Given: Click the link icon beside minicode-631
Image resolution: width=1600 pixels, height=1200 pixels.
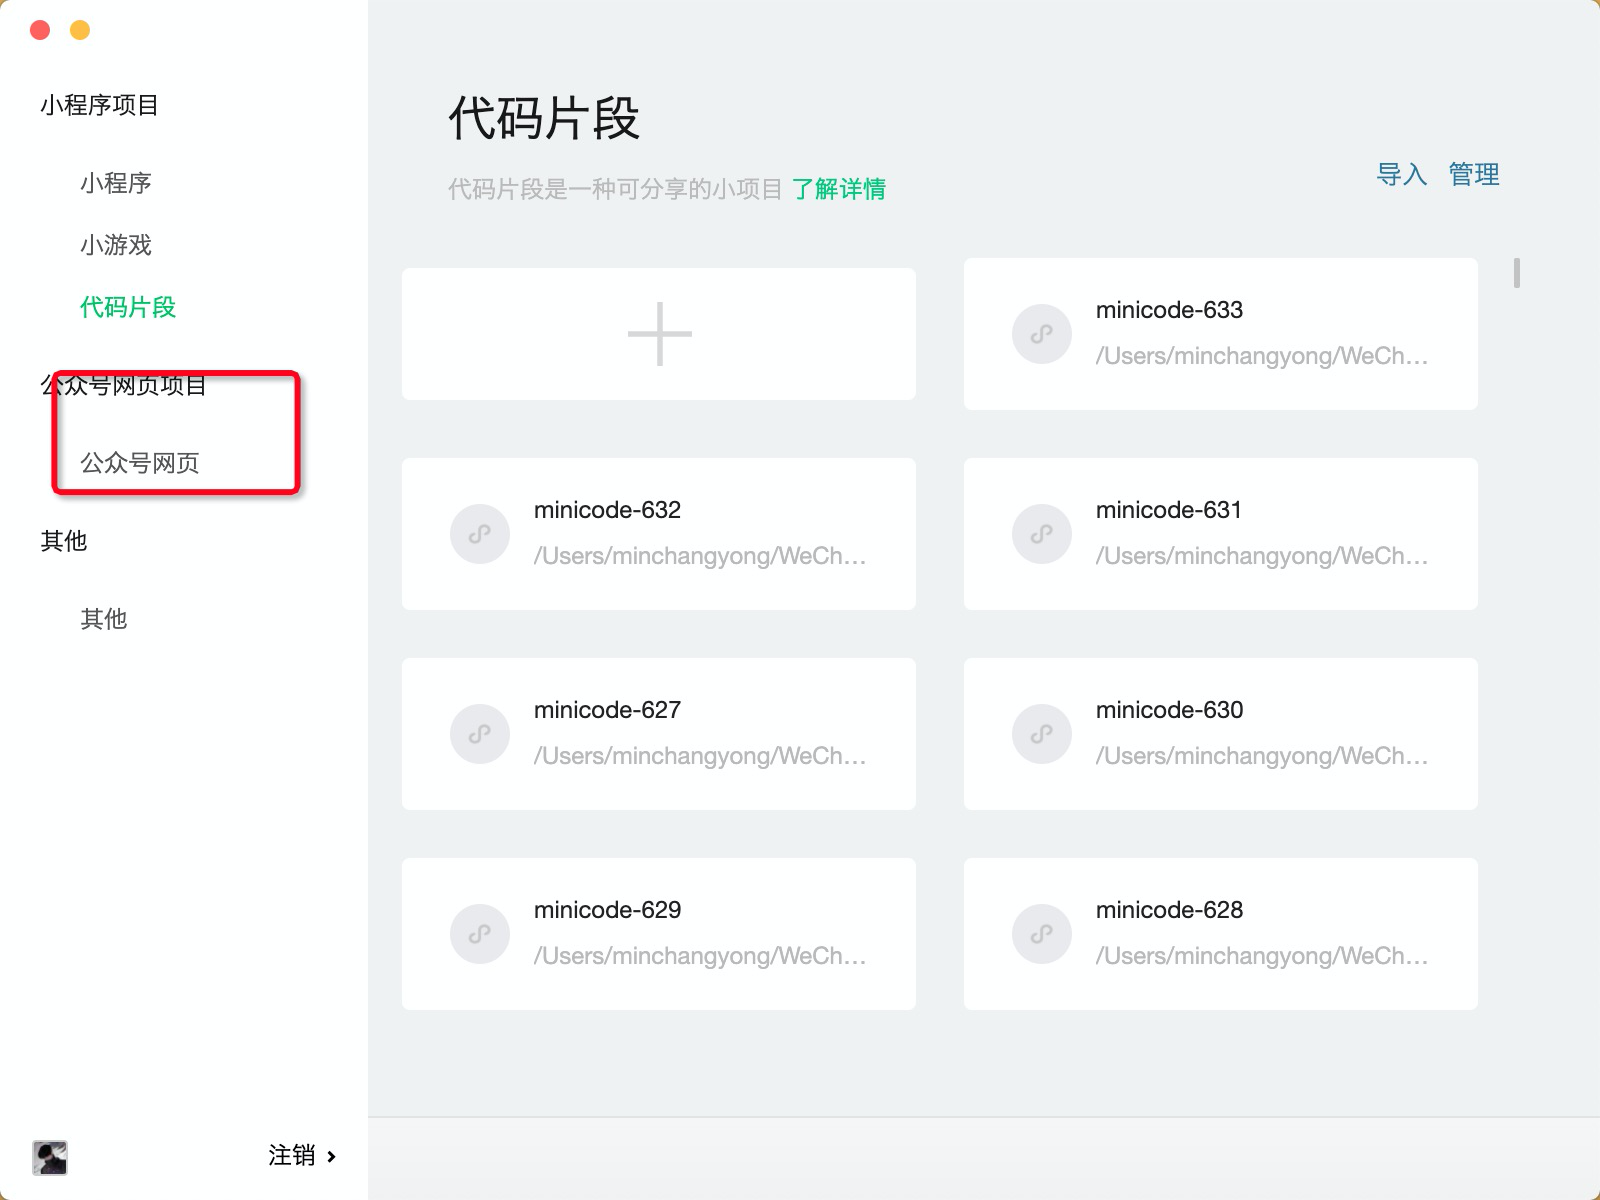Looking at the screenshot, I should tap(1042, 534).
